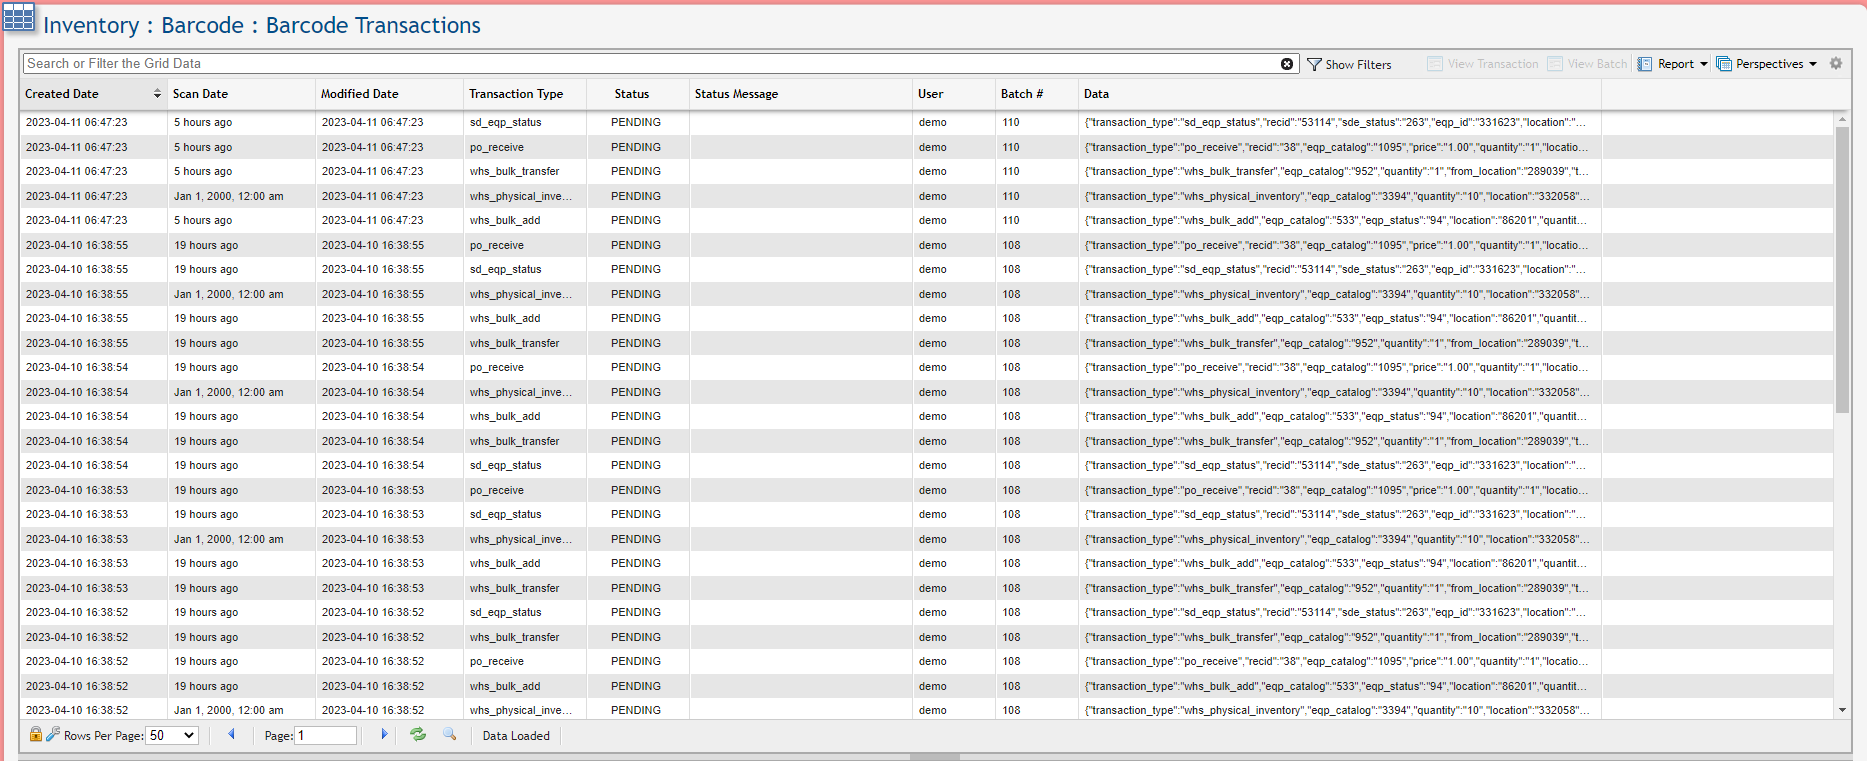Go to the previous page arrow
Viewport: 1867px width, 761px height.
[x=231, y=735]
